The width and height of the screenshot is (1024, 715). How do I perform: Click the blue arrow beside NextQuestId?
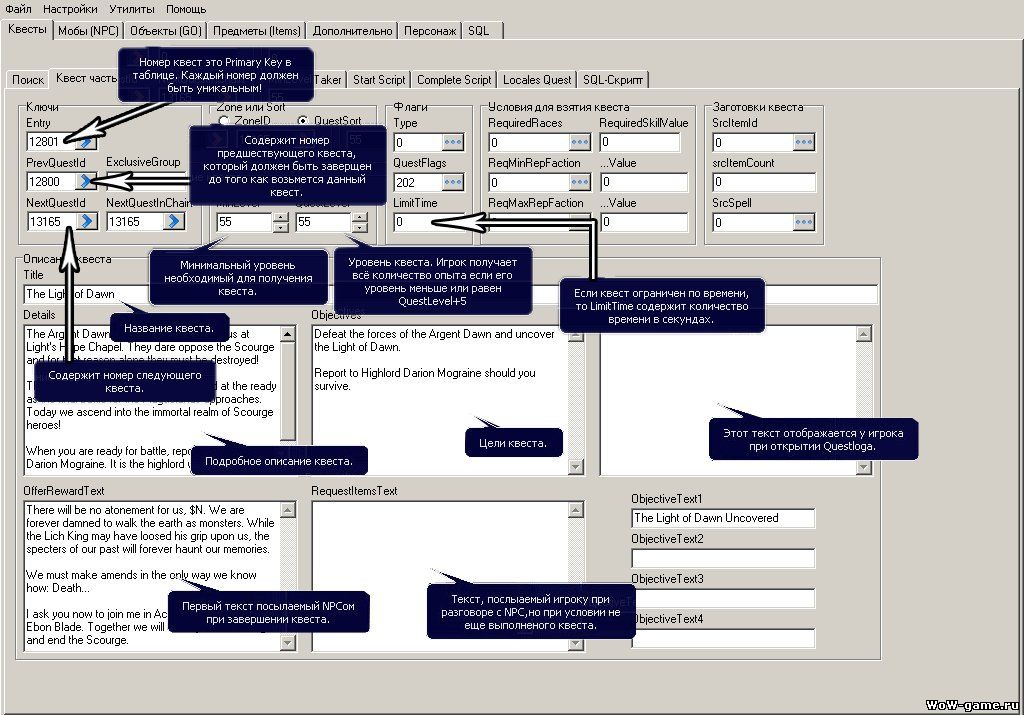(x=86, y=222)
